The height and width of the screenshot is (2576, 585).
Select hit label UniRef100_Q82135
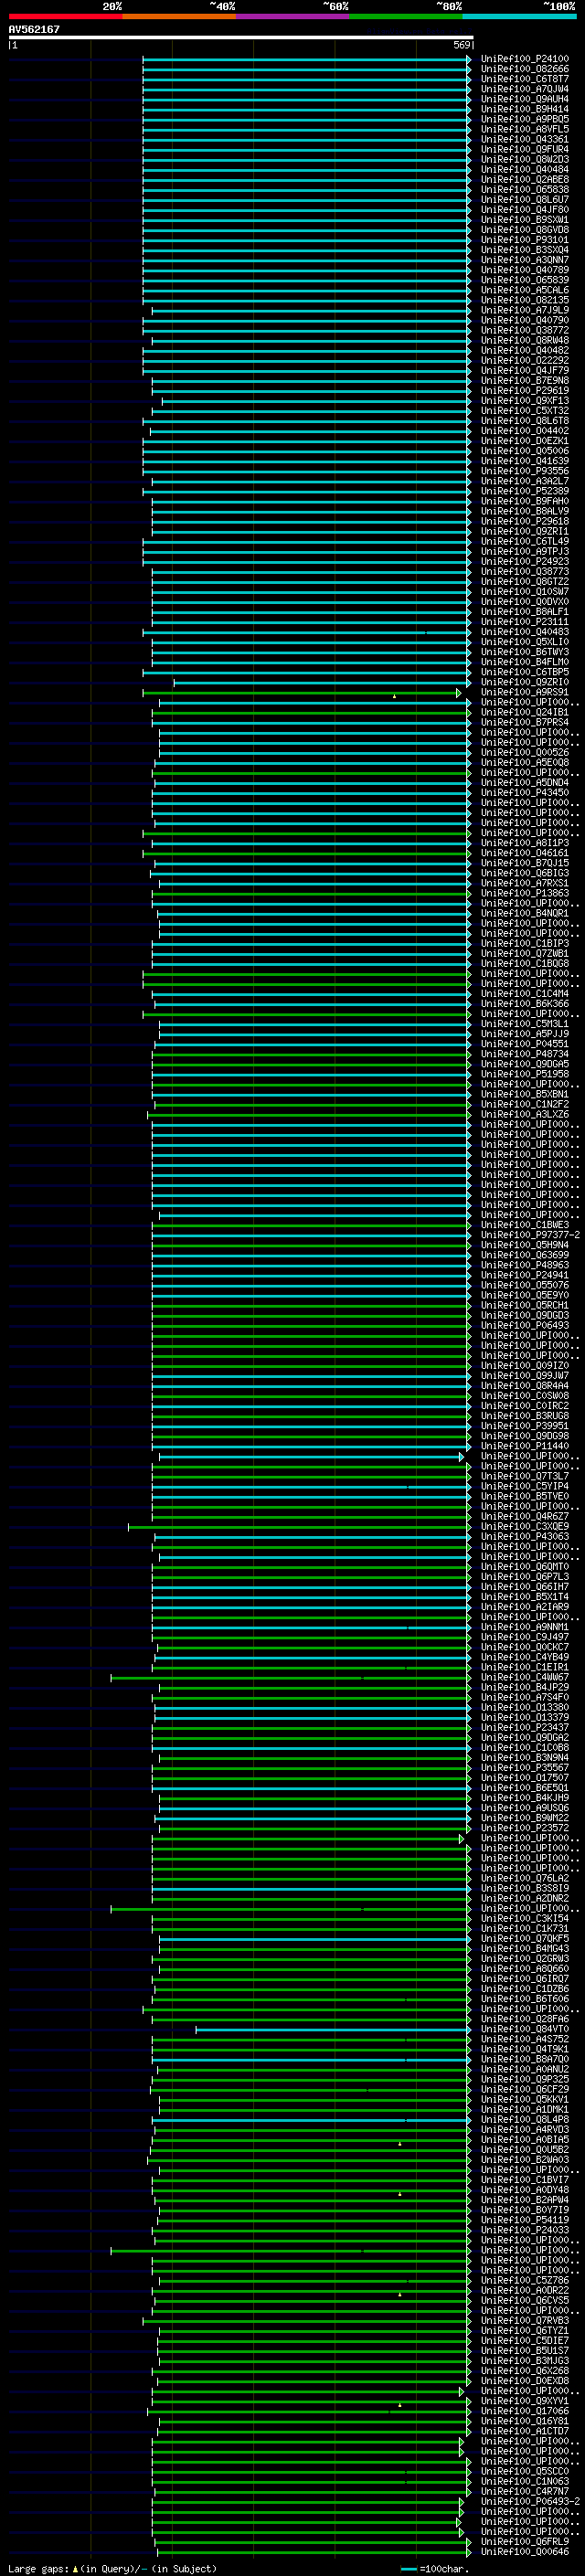(525, 300)
